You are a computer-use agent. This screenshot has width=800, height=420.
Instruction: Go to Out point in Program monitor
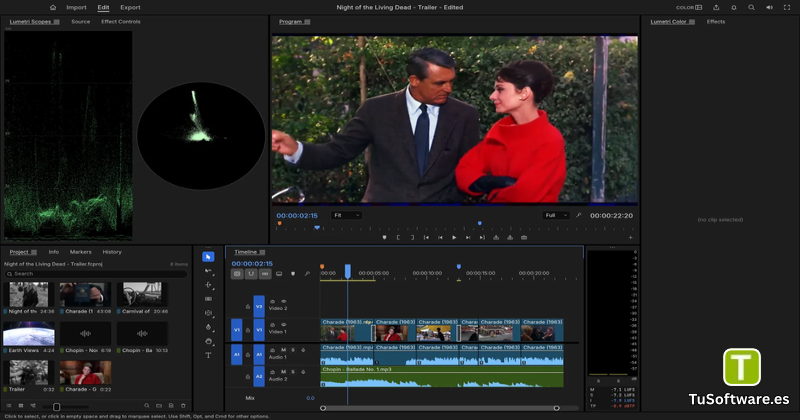tap(482, 237)
